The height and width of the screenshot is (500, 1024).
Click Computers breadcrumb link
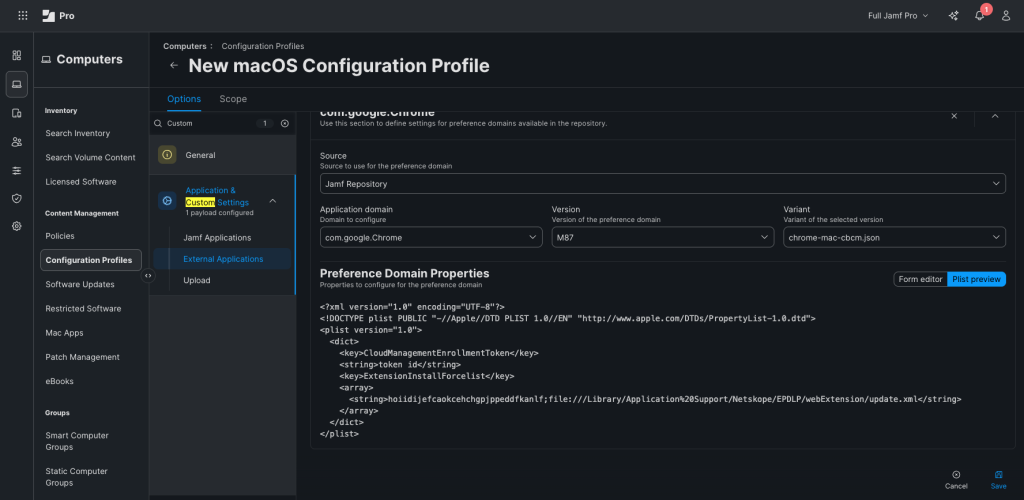click(x=184, y=46)
